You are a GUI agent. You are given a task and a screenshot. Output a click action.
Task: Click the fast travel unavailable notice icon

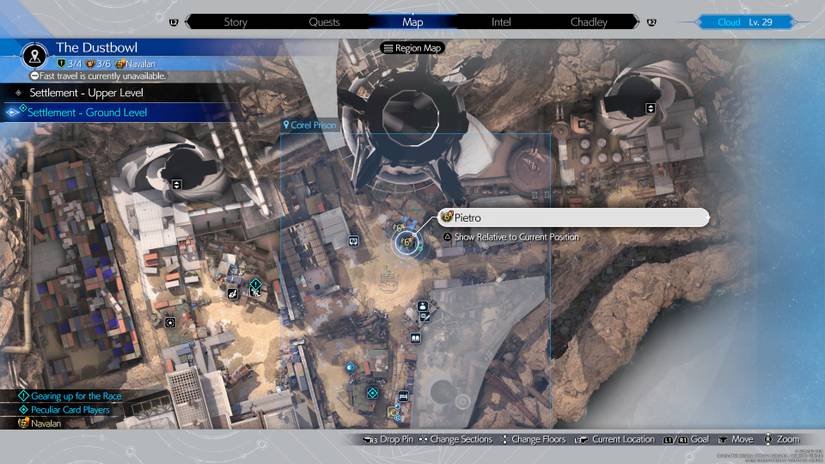pyautogui.click(x=34, y=76)
